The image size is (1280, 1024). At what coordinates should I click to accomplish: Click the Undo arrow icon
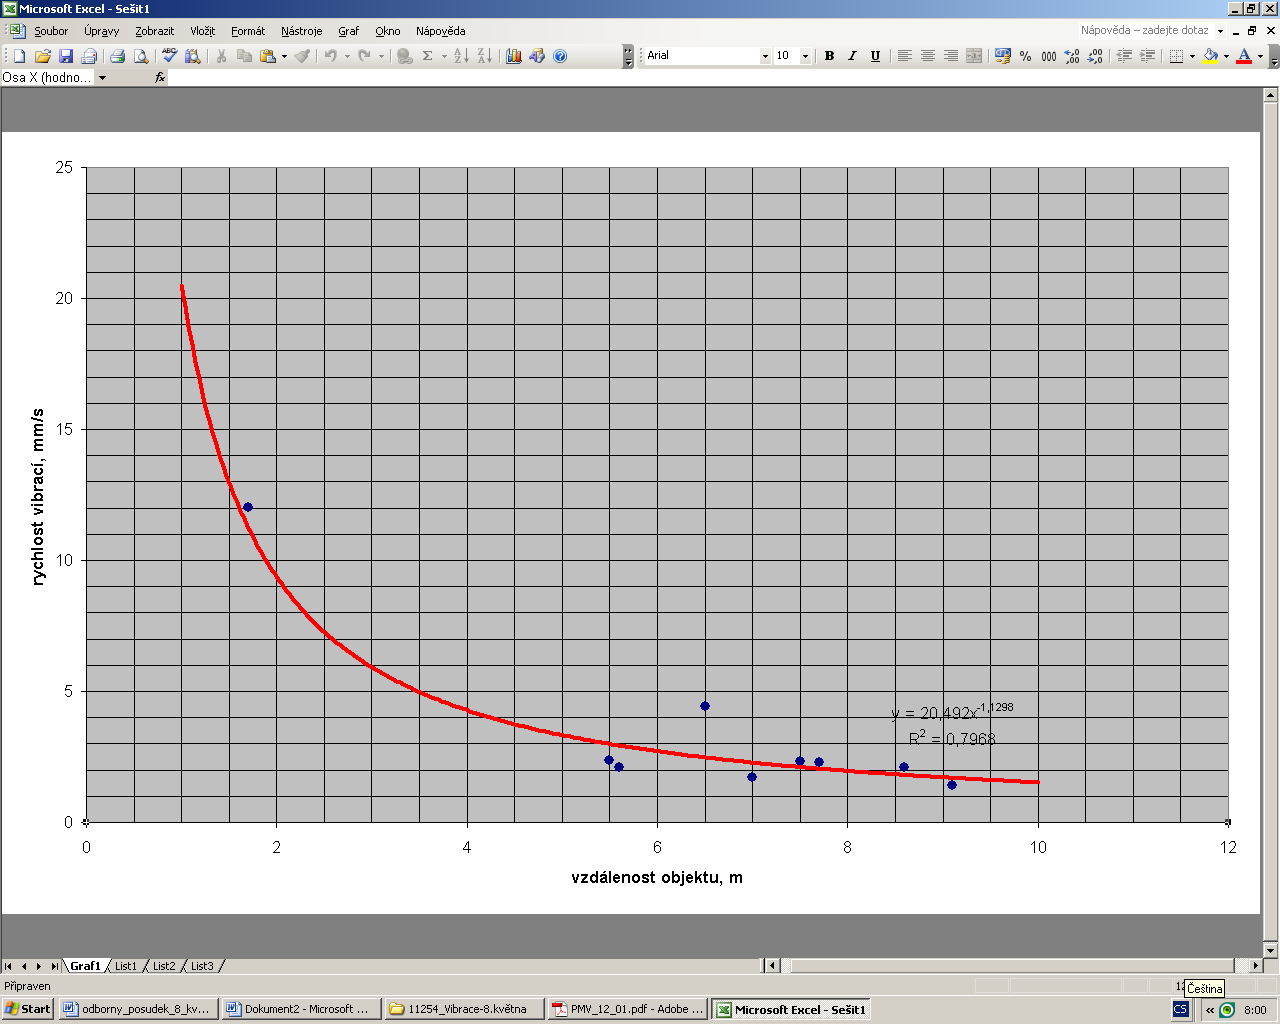point(331,56)
